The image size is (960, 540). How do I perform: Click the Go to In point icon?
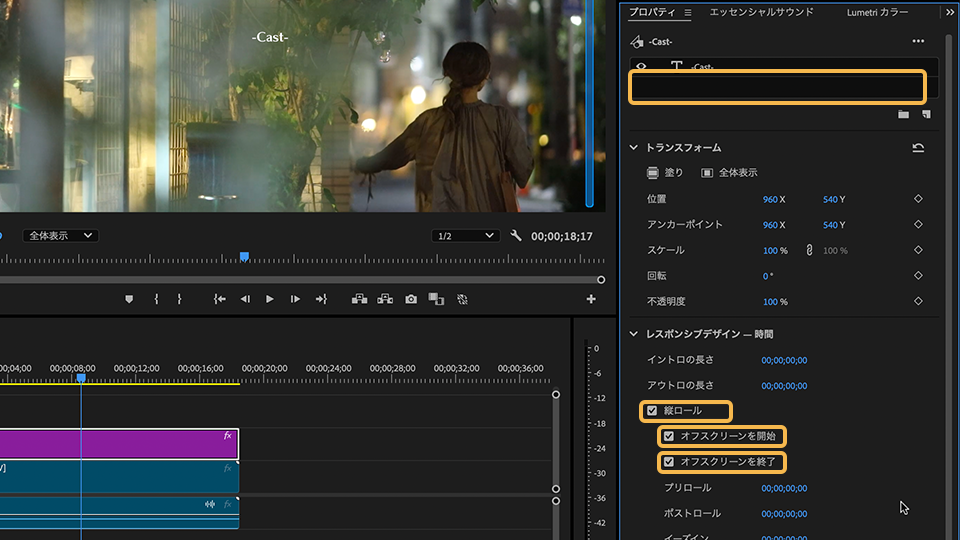(x=220, y=299)
